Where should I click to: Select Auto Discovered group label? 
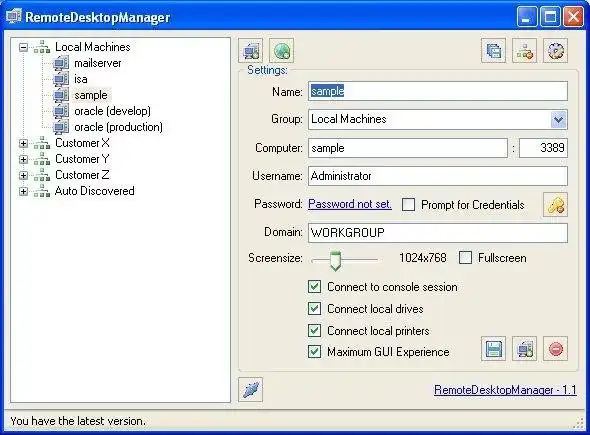pos(94,191)
